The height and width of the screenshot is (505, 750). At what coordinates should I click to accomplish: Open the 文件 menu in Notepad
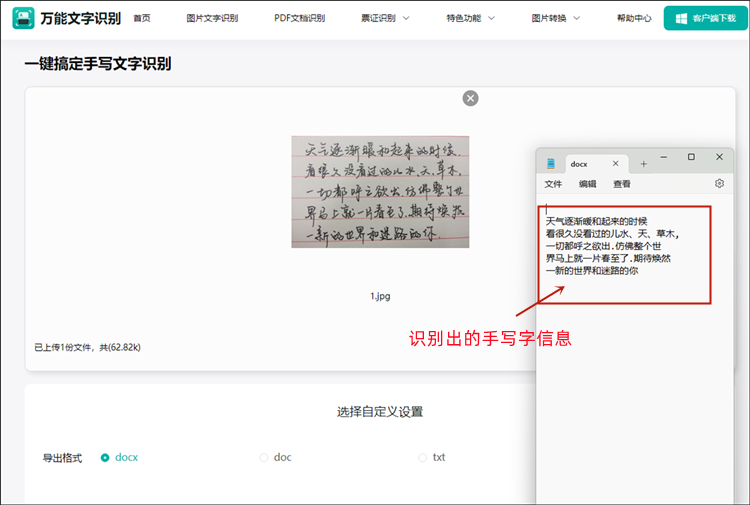pos(553,184)
